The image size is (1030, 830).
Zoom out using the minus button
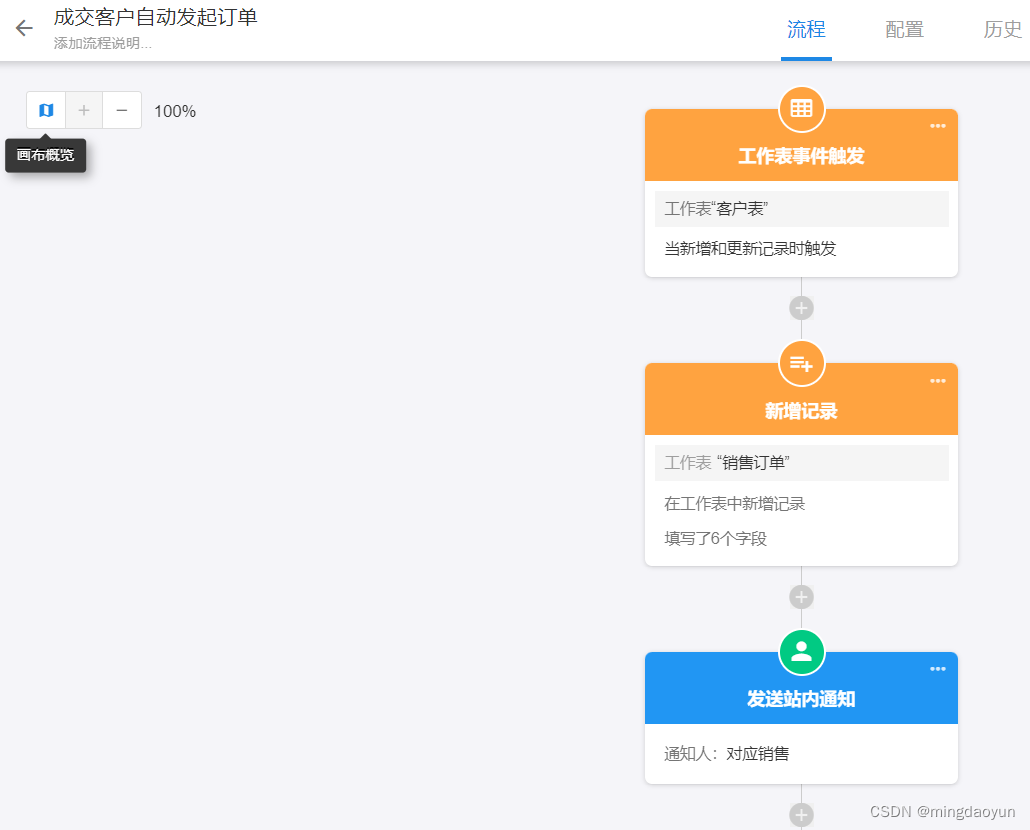(x=121, y=110)
